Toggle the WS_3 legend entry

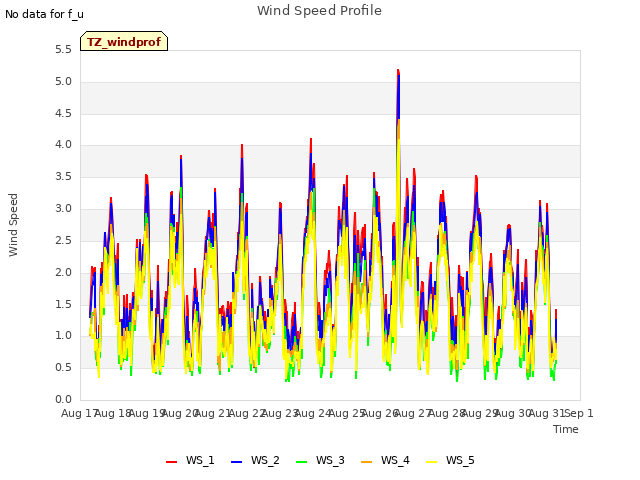pos(320,461)
